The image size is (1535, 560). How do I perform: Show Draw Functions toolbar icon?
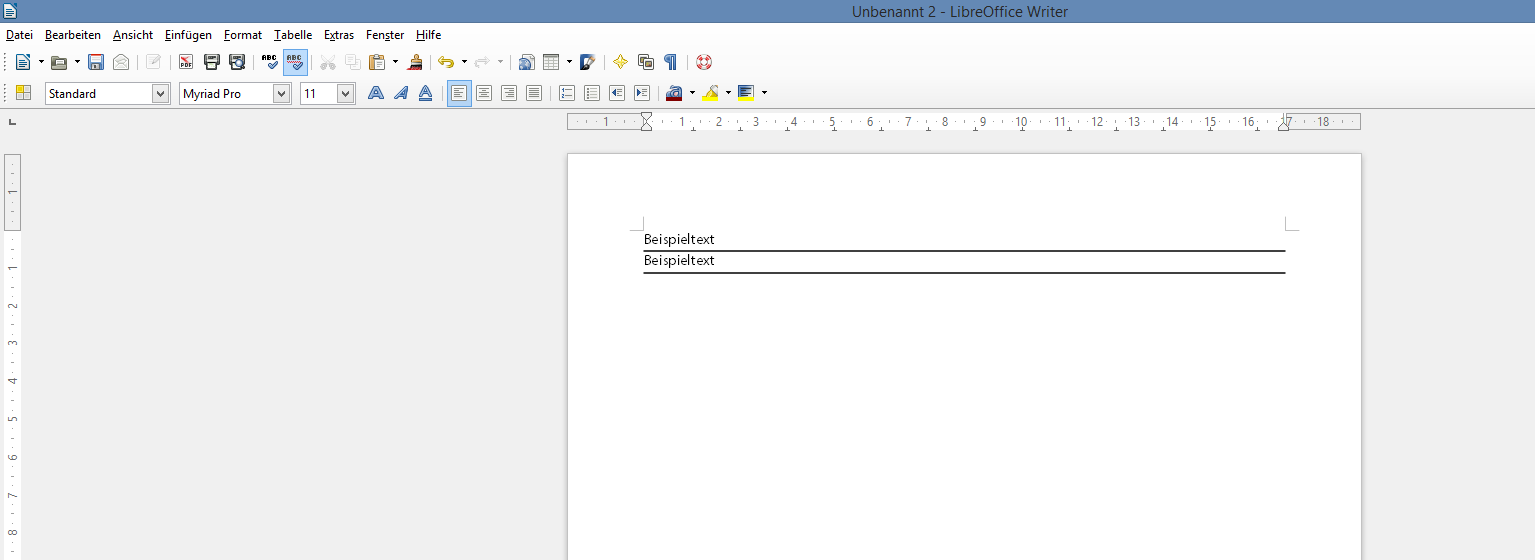point(588,62)
